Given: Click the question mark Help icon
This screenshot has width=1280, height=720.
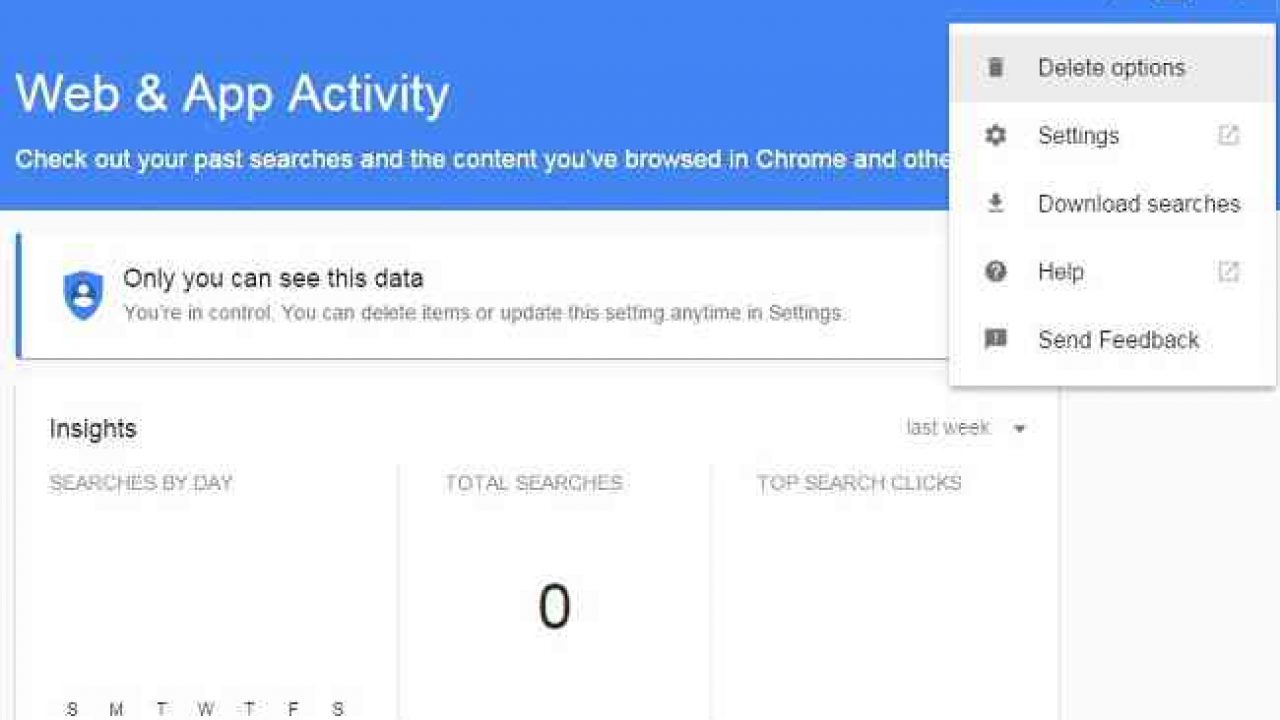Looking at the screenshot, I should click(x=995, y=272).
